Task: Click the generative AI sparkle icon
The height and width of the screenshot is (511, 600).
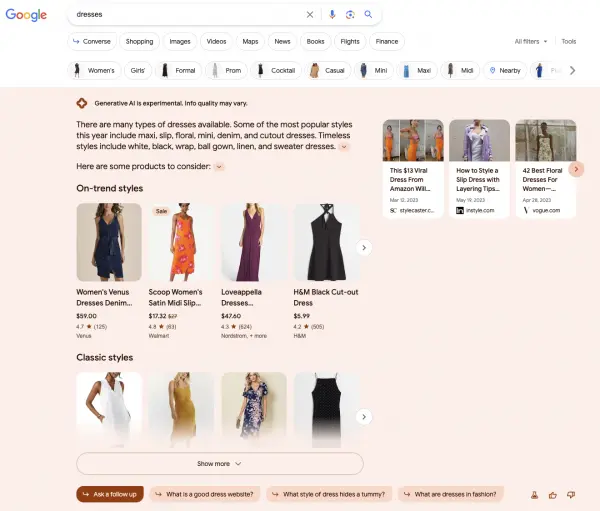Action: (x=82, y=103)
